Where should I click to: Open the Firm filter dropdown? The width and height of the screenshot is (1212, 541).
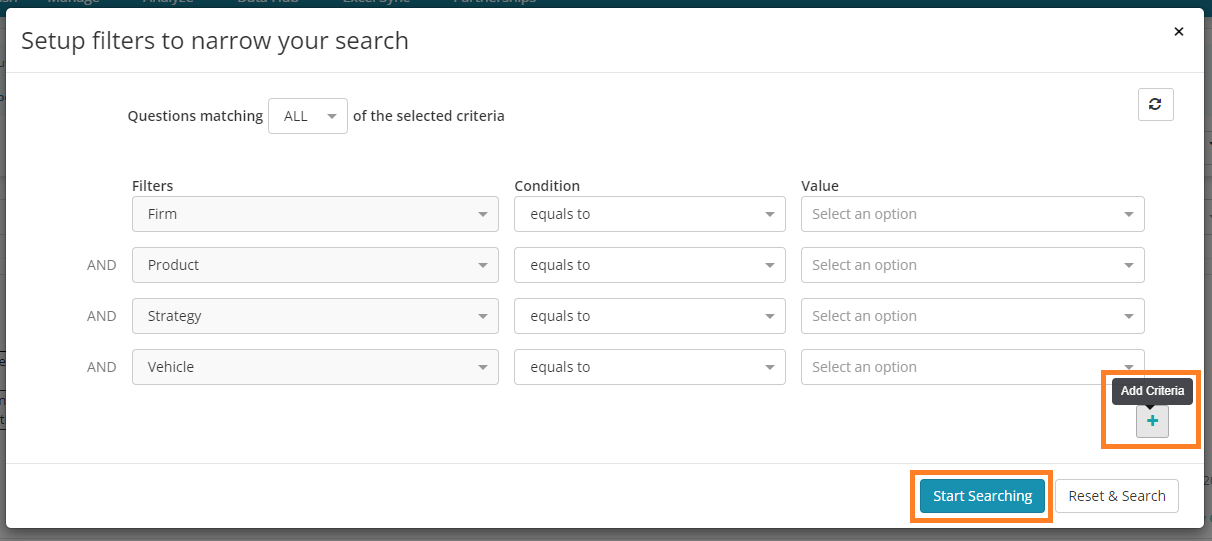(x=315, y=214)
